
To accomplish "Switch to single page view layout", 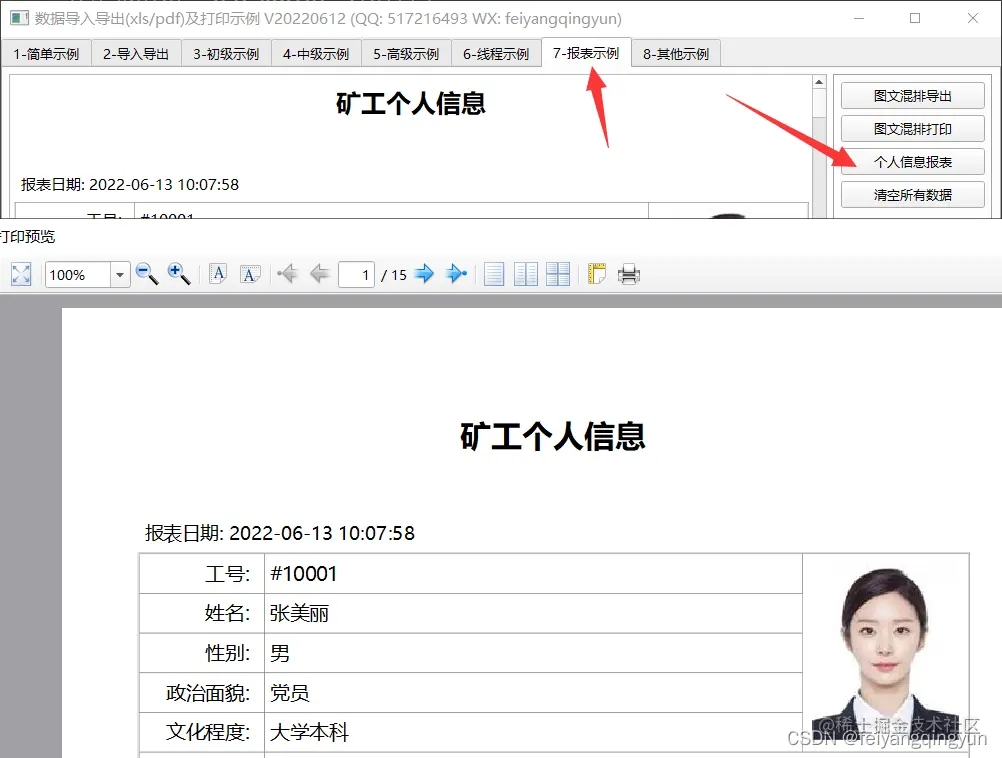I will point(494,273).
